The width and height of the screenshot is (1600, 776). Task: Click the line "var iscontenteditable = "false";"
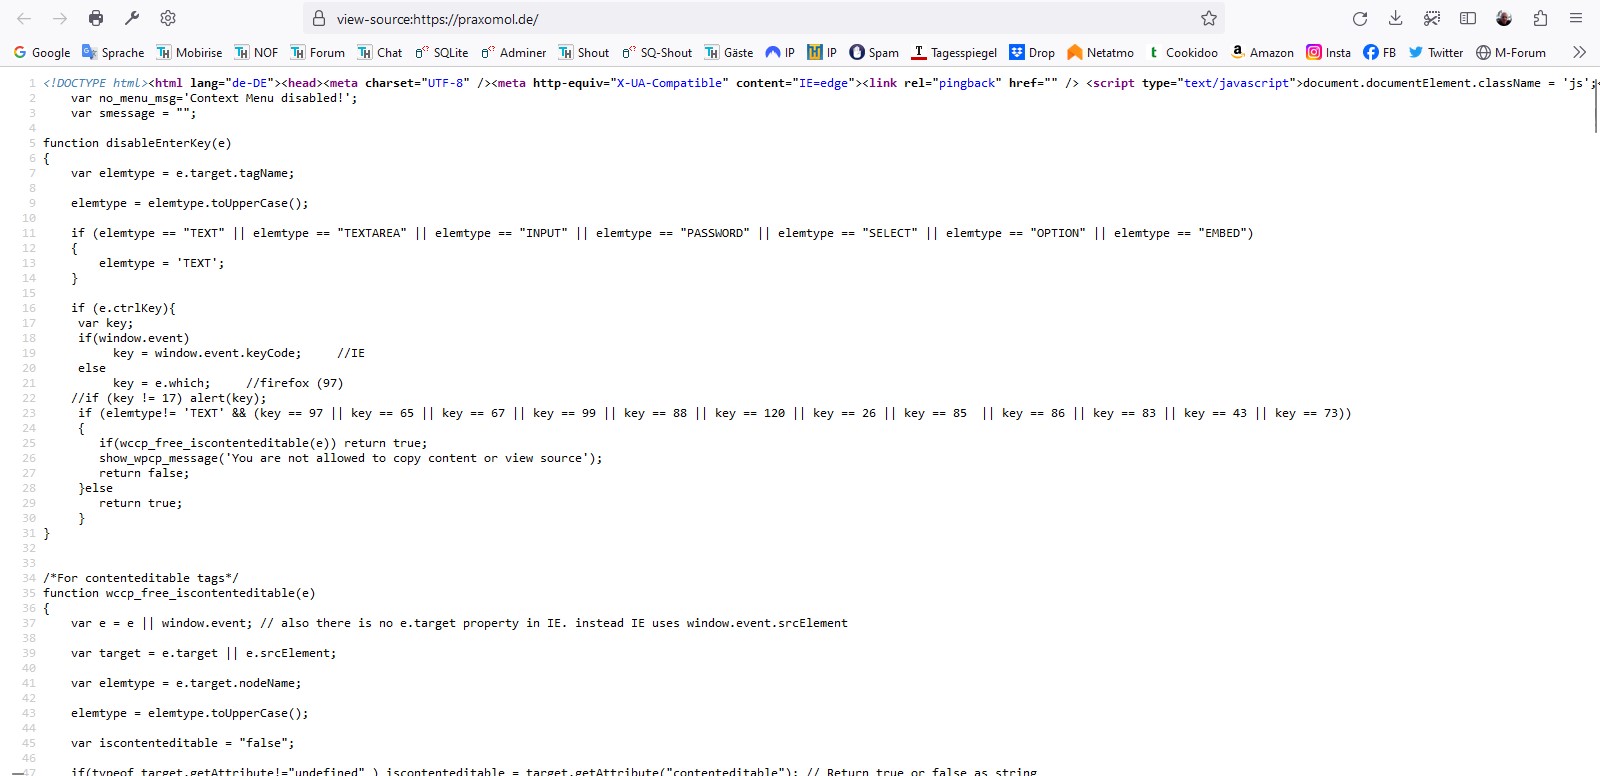point(183,743)
